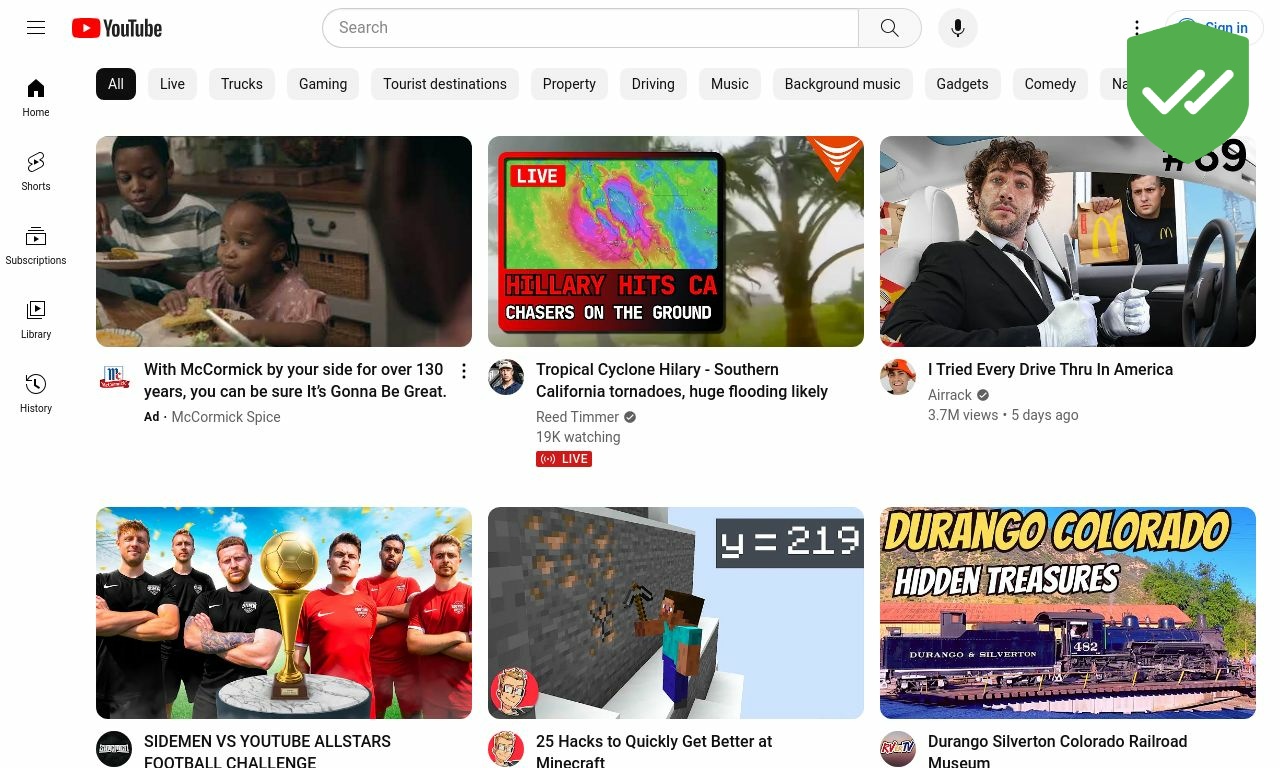Select the Live filter chip
The width and height of the screenshot is (1280, 768).
(172, 84)
